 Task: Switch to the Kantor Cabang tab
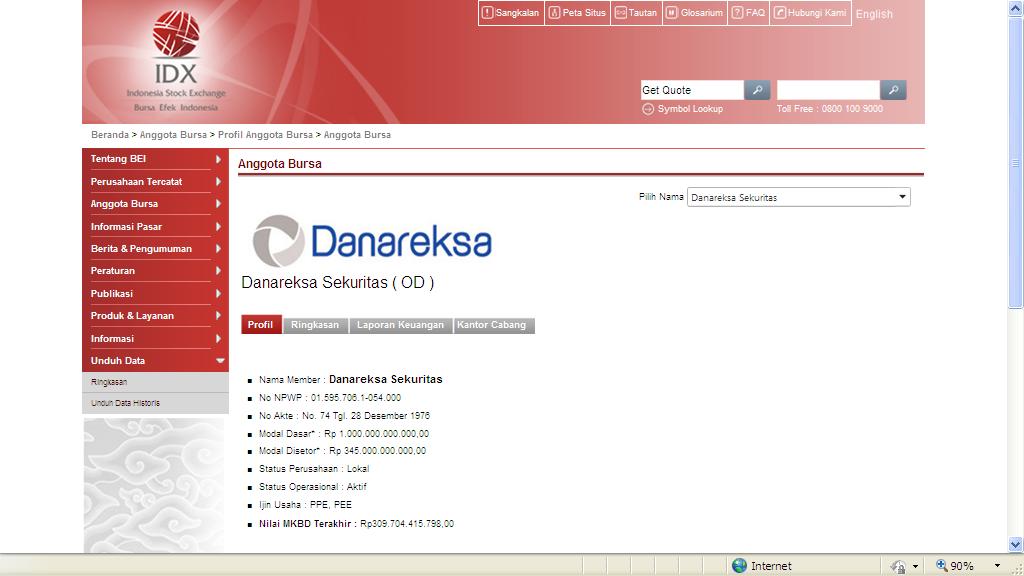point(494,325)
